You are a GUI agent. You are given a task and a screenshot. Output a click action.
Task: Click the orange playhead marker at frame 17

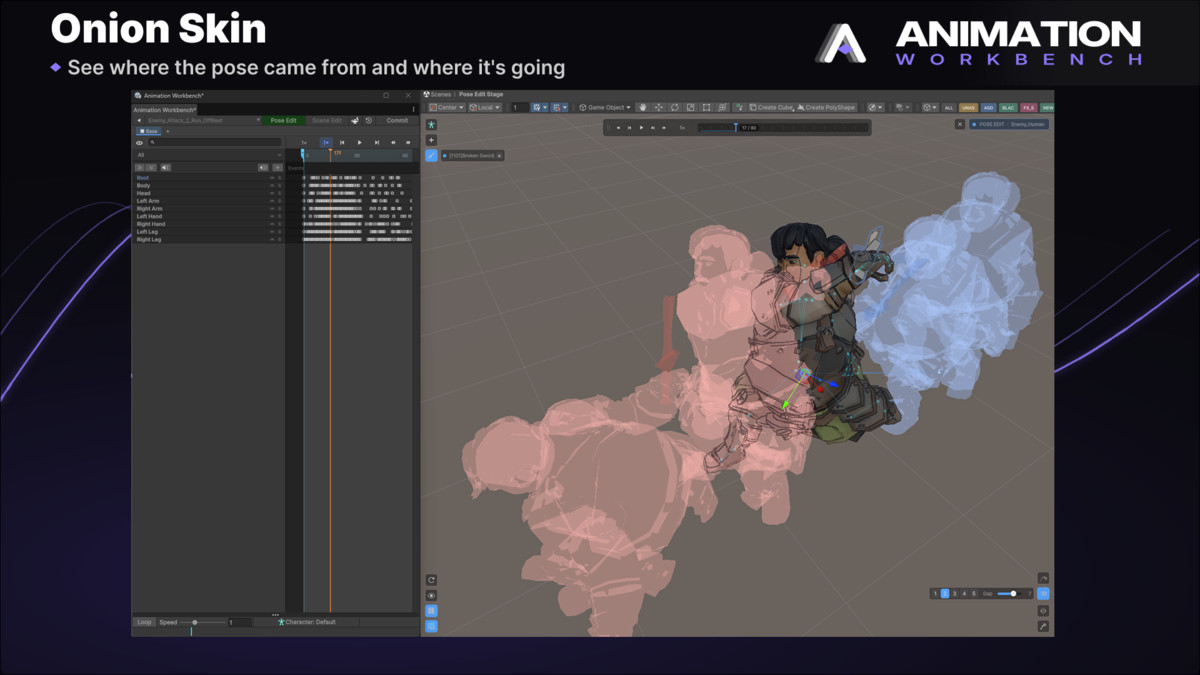point(330,153)
